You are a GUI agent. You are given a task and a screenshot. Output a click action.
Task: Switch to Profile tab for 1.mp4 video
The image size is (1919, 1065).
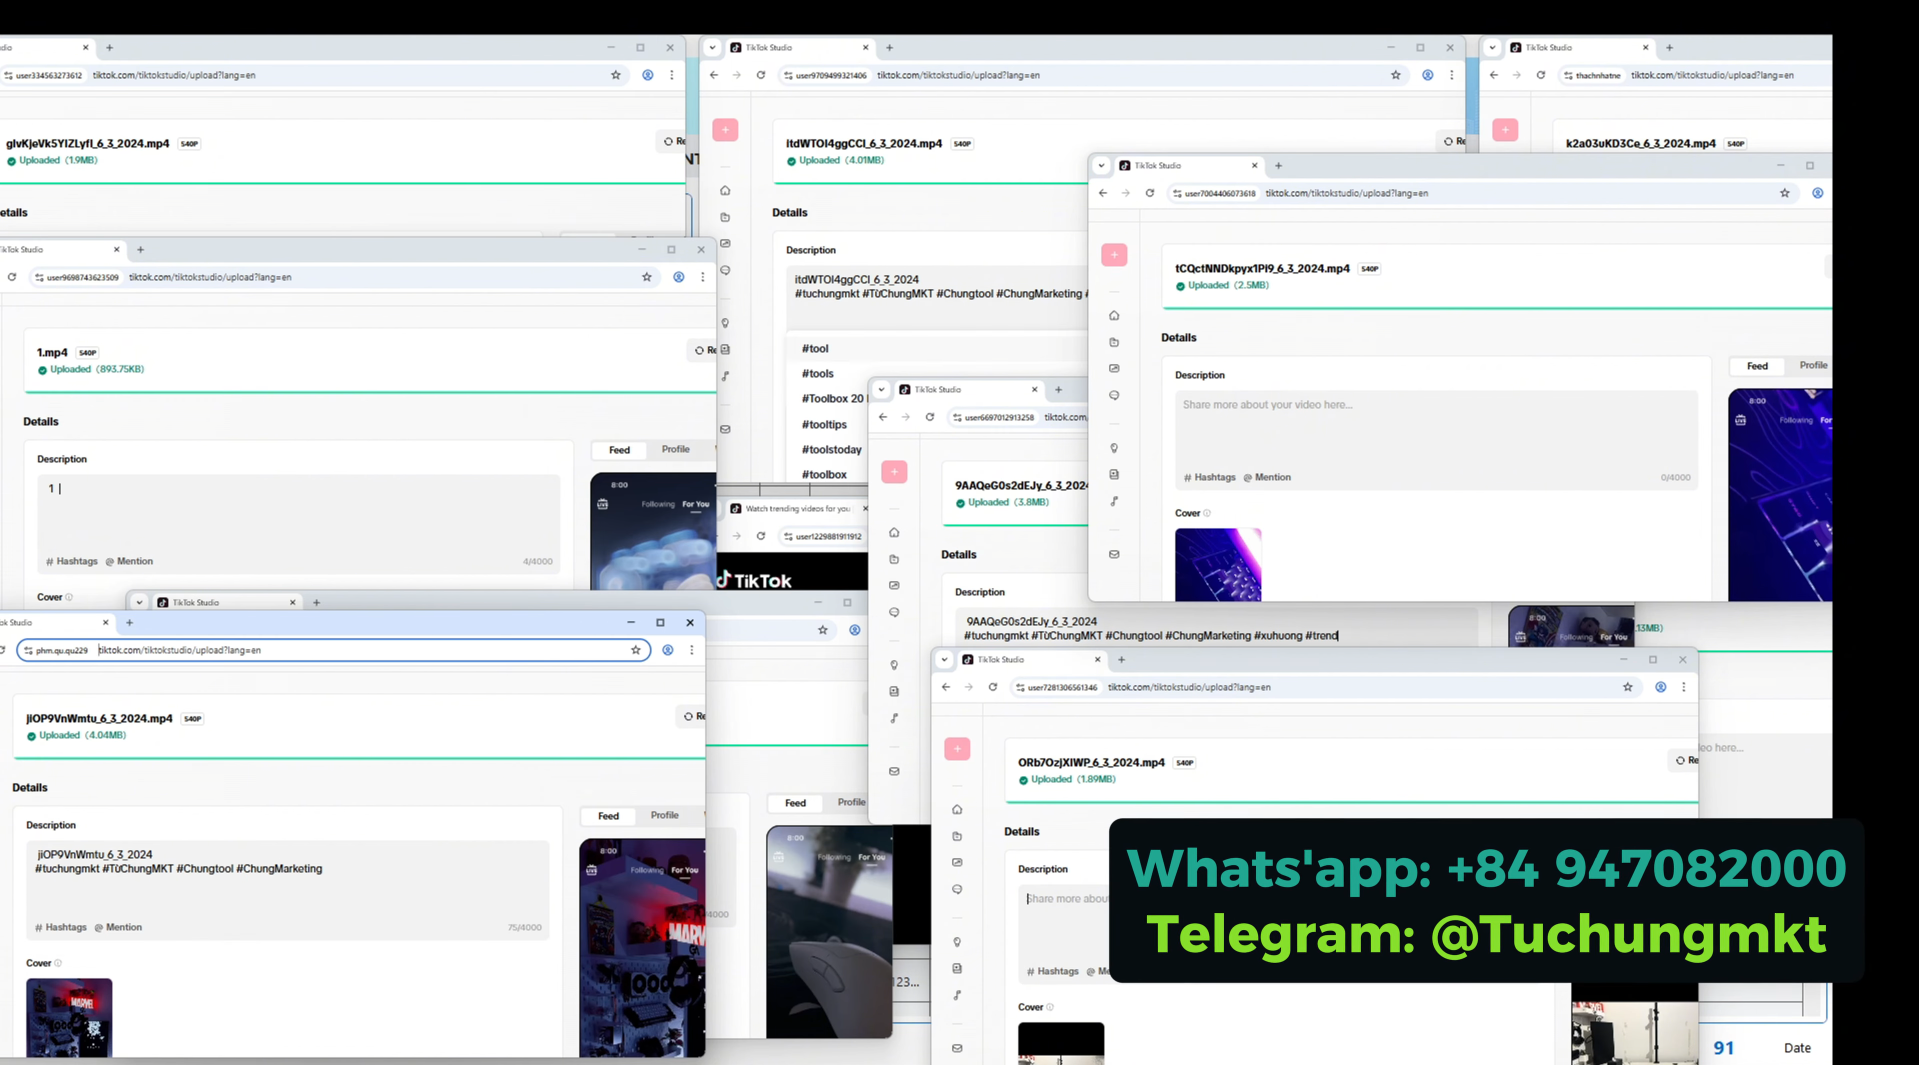(x=675, y=450)
